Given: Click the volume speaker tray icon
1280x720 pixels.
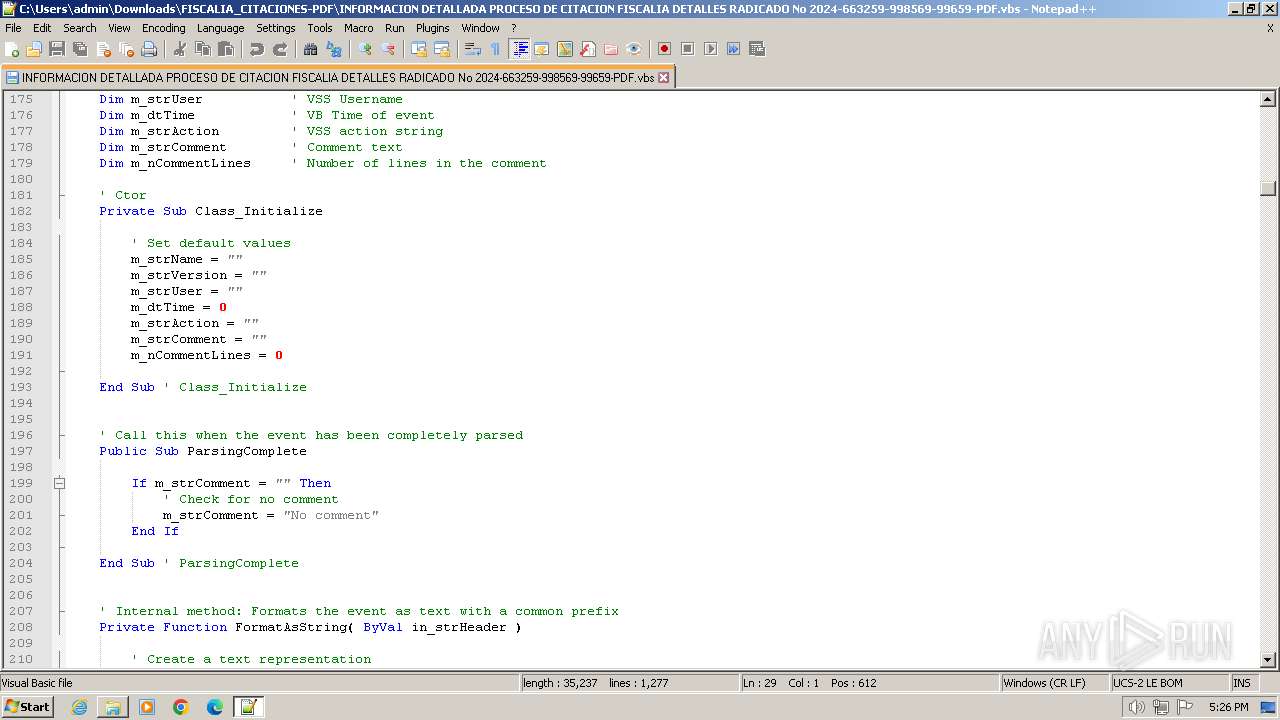Looking at the screenshot, I should [x=1136, y=707].
